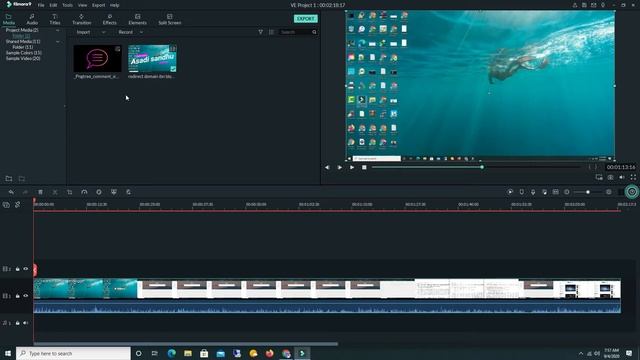Lock audio track 1

pos(18,323)
